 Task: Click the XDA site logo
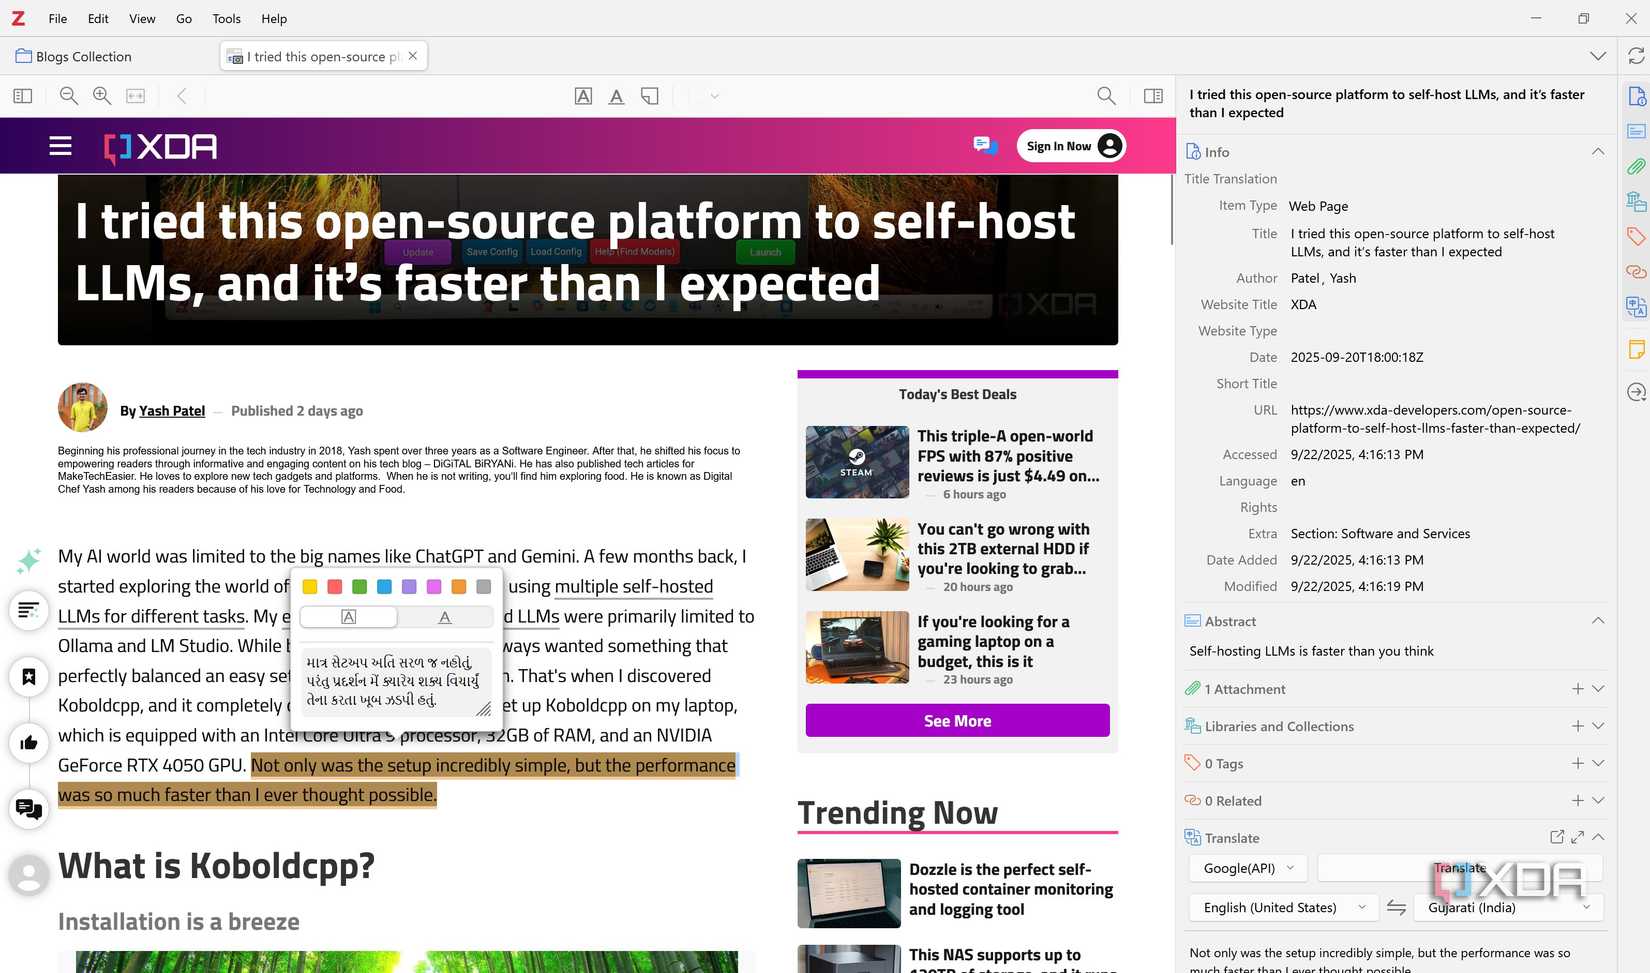(x=160, y=147)
